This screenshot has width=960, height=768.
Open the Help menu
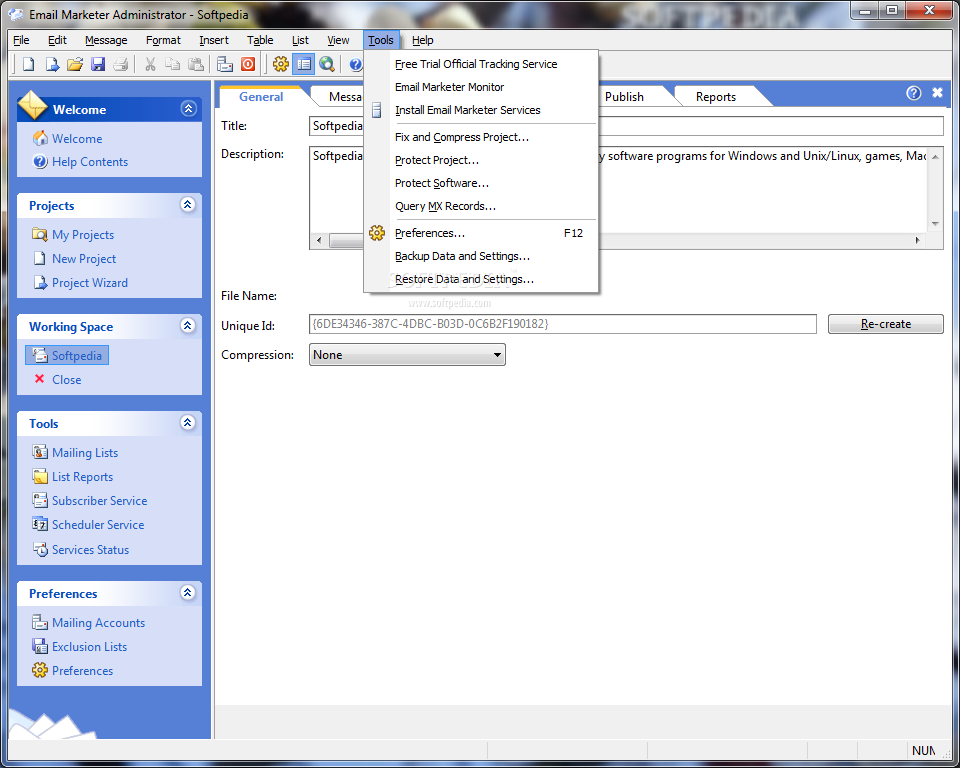[422, 40]
